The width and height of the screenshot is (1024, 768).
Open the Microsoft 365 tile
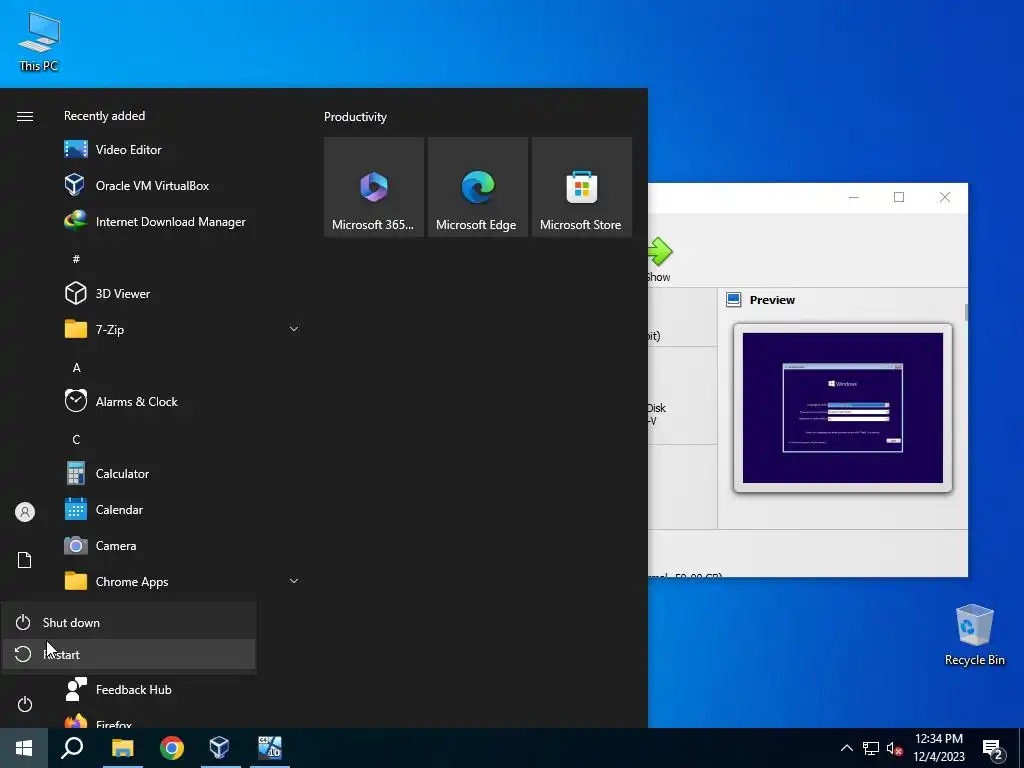(x=374, y=187)
